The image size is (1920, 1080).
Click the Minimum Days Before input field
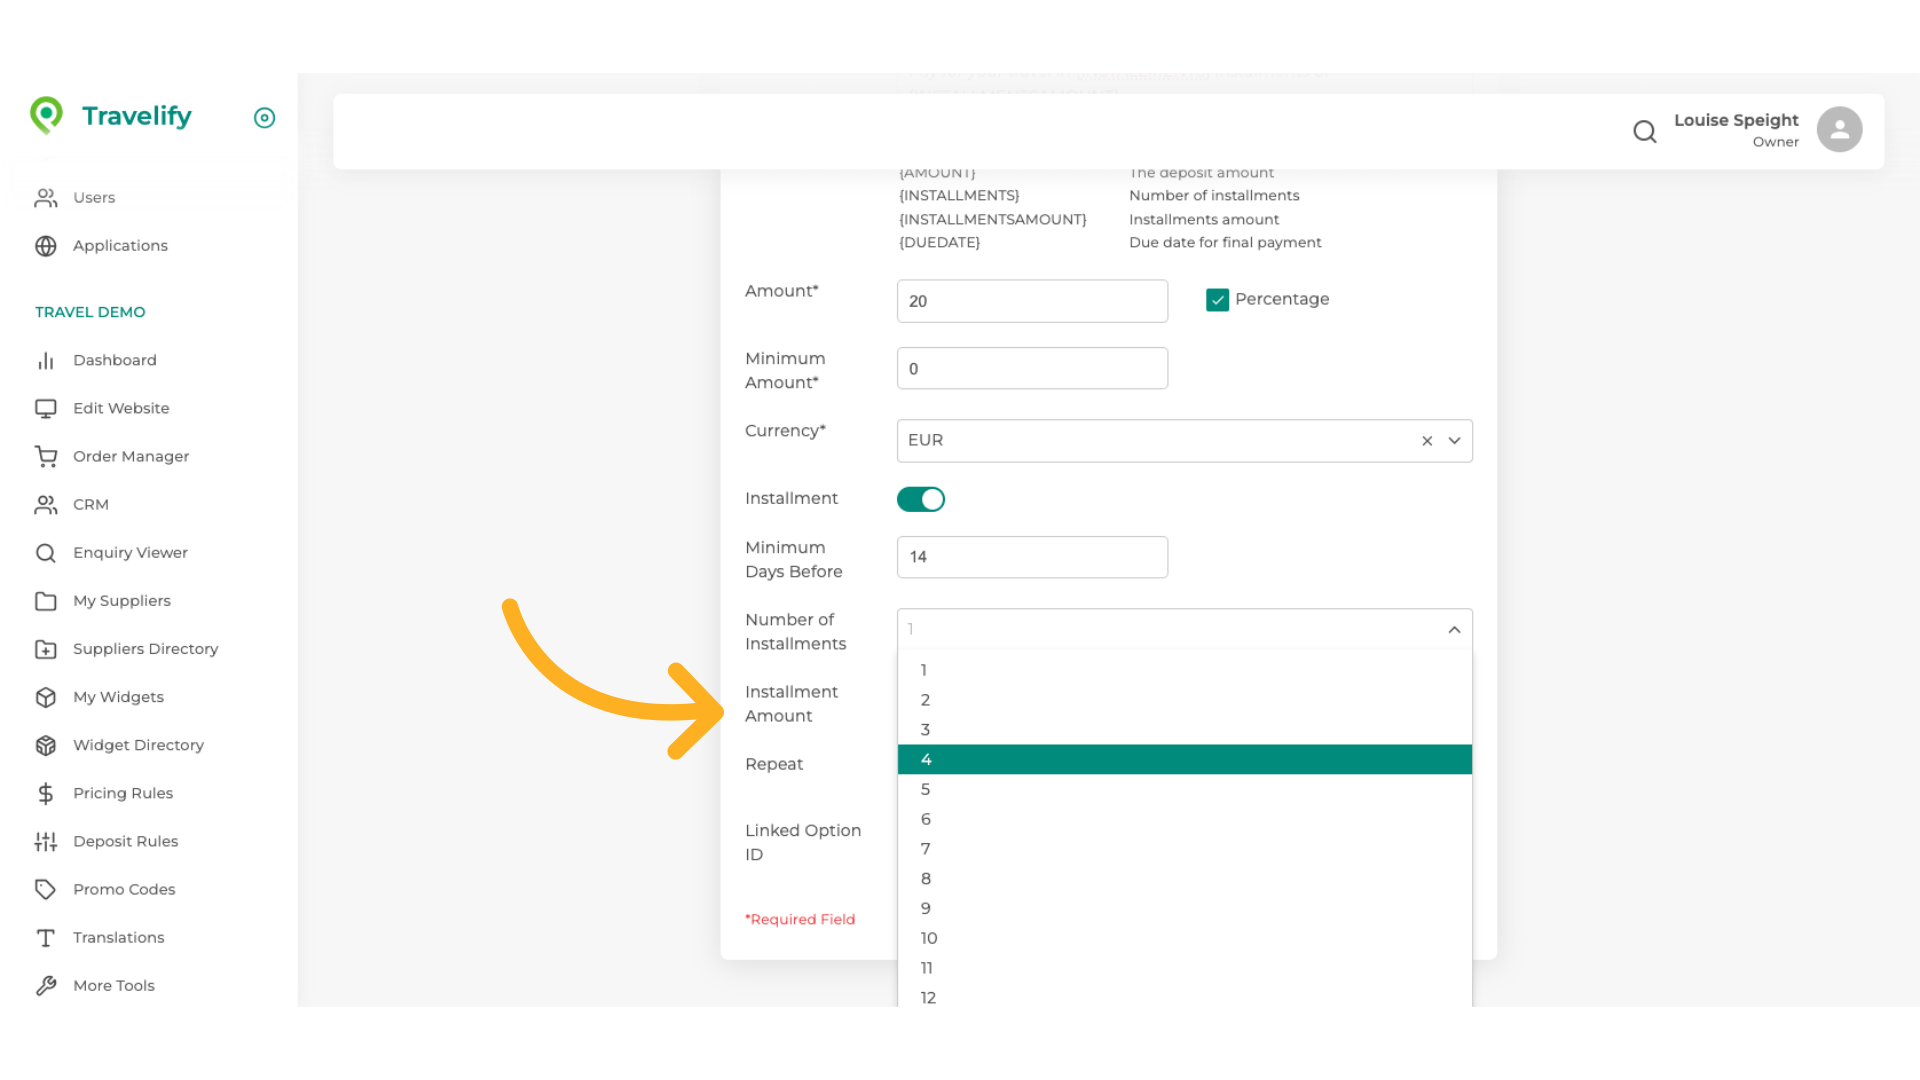tap(1031, 558)
